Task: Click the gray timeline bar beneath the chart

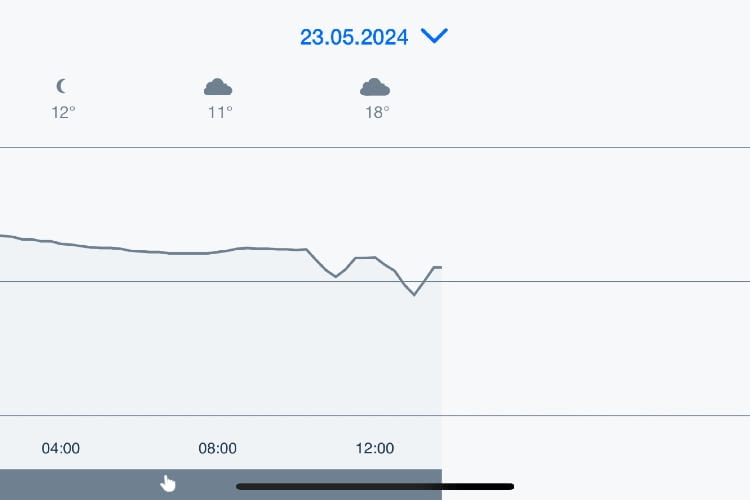Action: pos(221,484)
